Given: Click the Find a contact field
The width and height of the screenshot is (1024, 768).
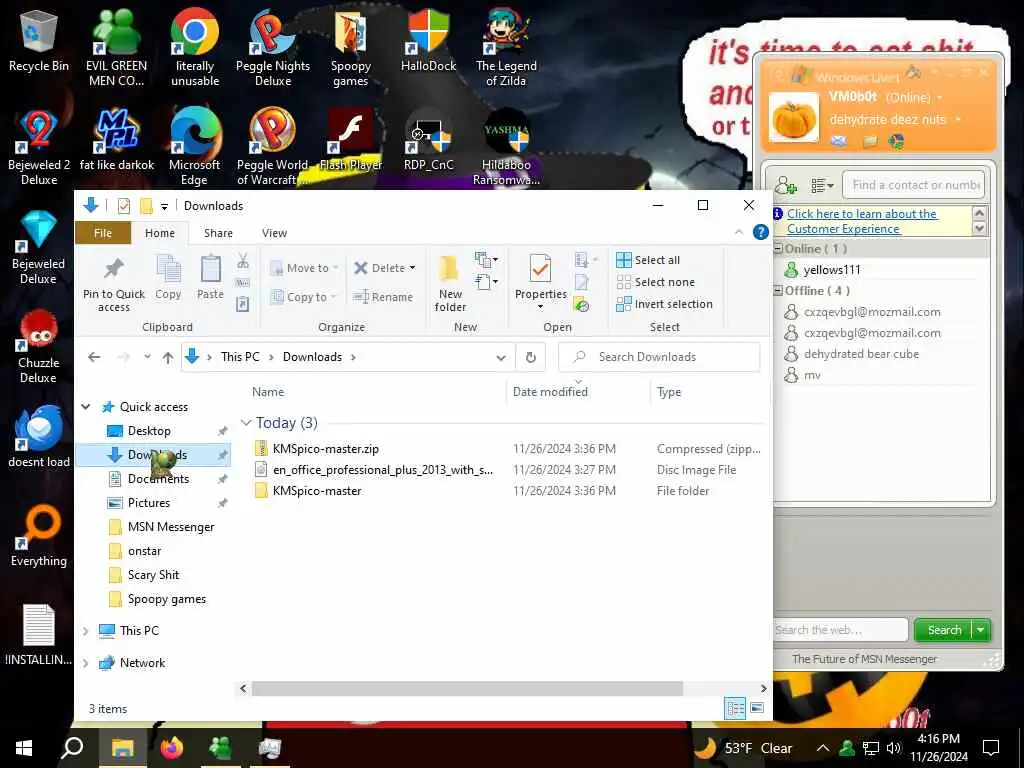Looking at the screenshot, I should click(913, 185).
